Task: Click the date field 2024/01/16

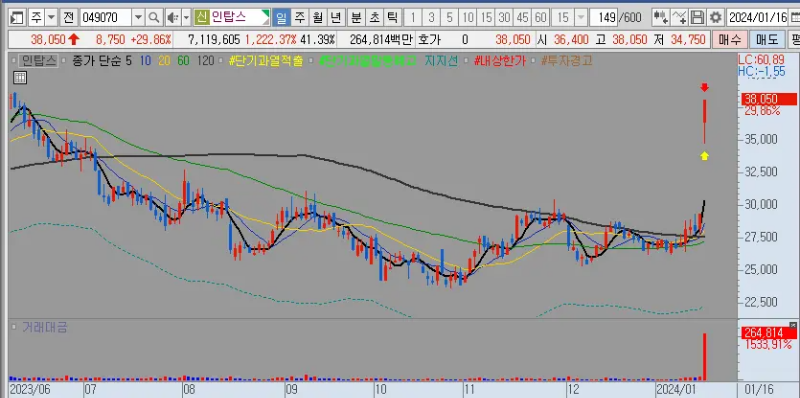Action: pos(758,18)
